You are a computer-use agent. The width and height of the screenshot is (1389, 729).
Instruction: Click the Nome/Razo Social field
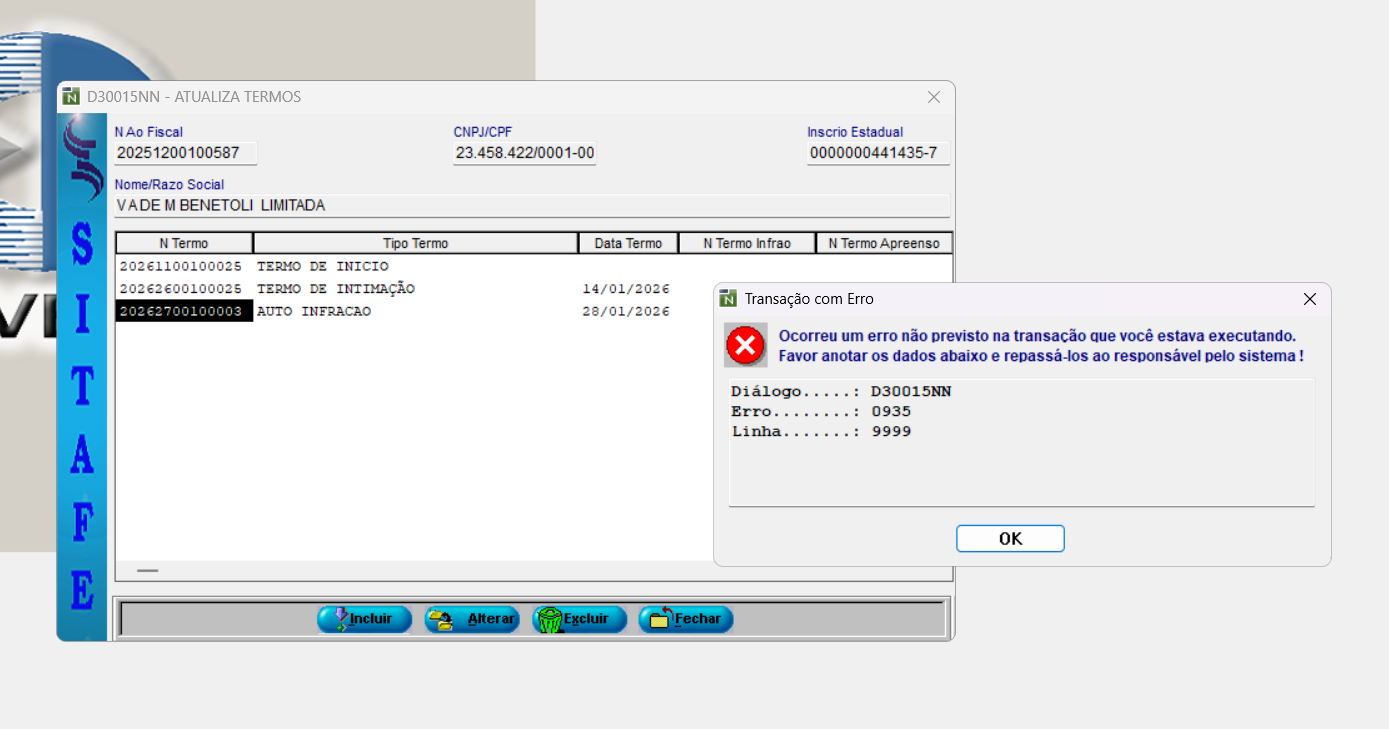point(531,205)
